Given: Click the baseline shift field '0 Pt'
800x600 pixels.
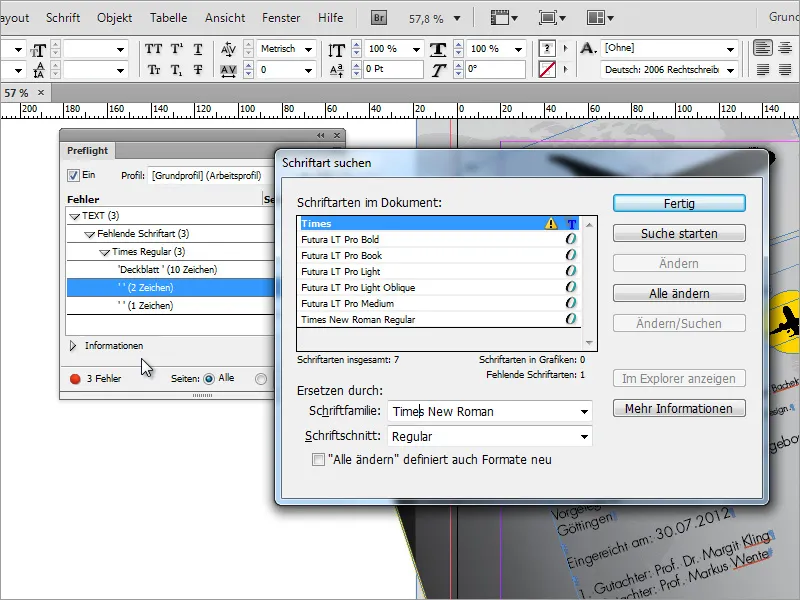Looking at the screenshot, I should tap(393, 69).
